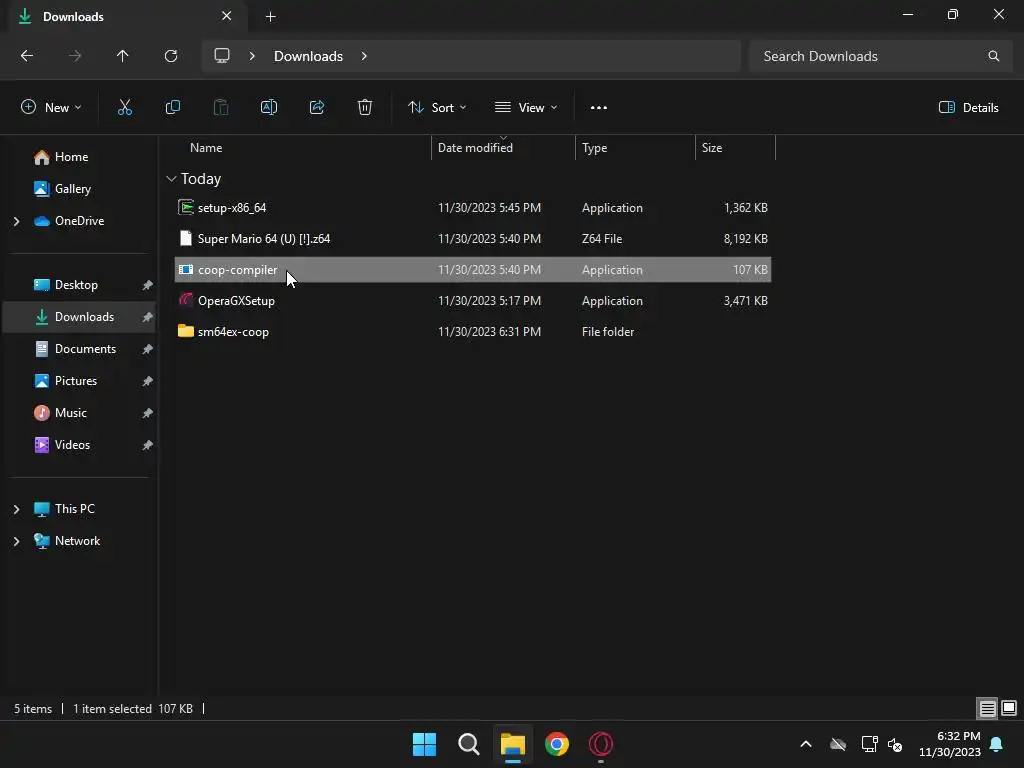Click the search magnifier in Search Downloads

pos(993,56)
